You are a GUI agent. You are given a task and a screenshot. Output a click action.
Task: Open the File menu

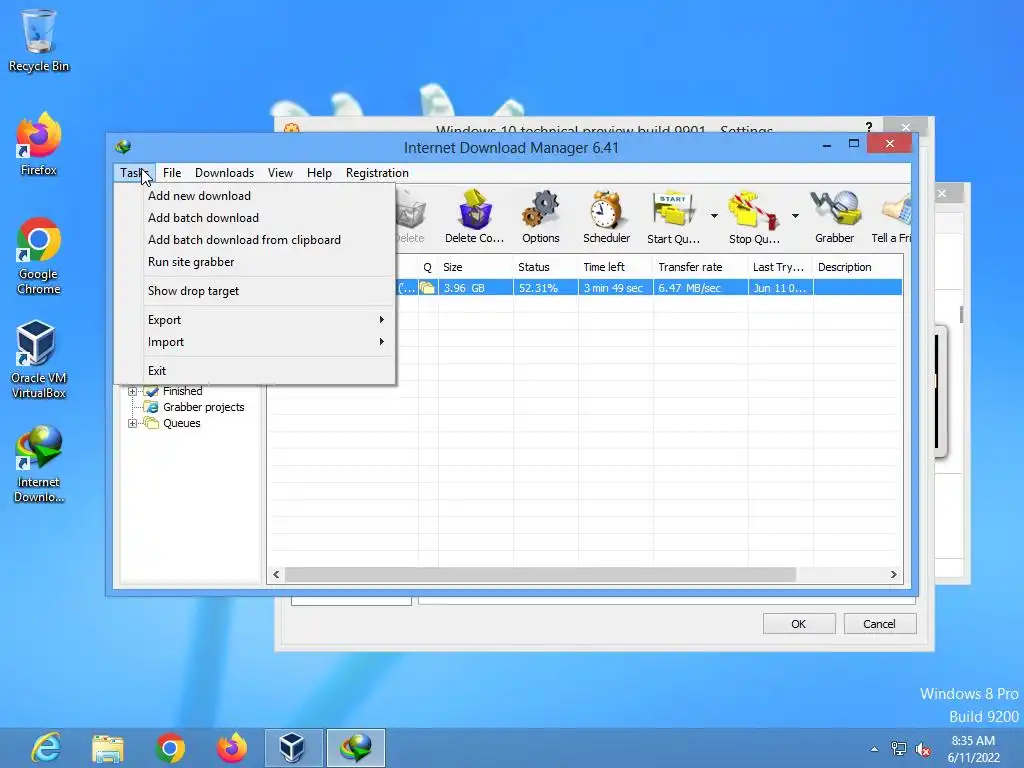(172, 173)
